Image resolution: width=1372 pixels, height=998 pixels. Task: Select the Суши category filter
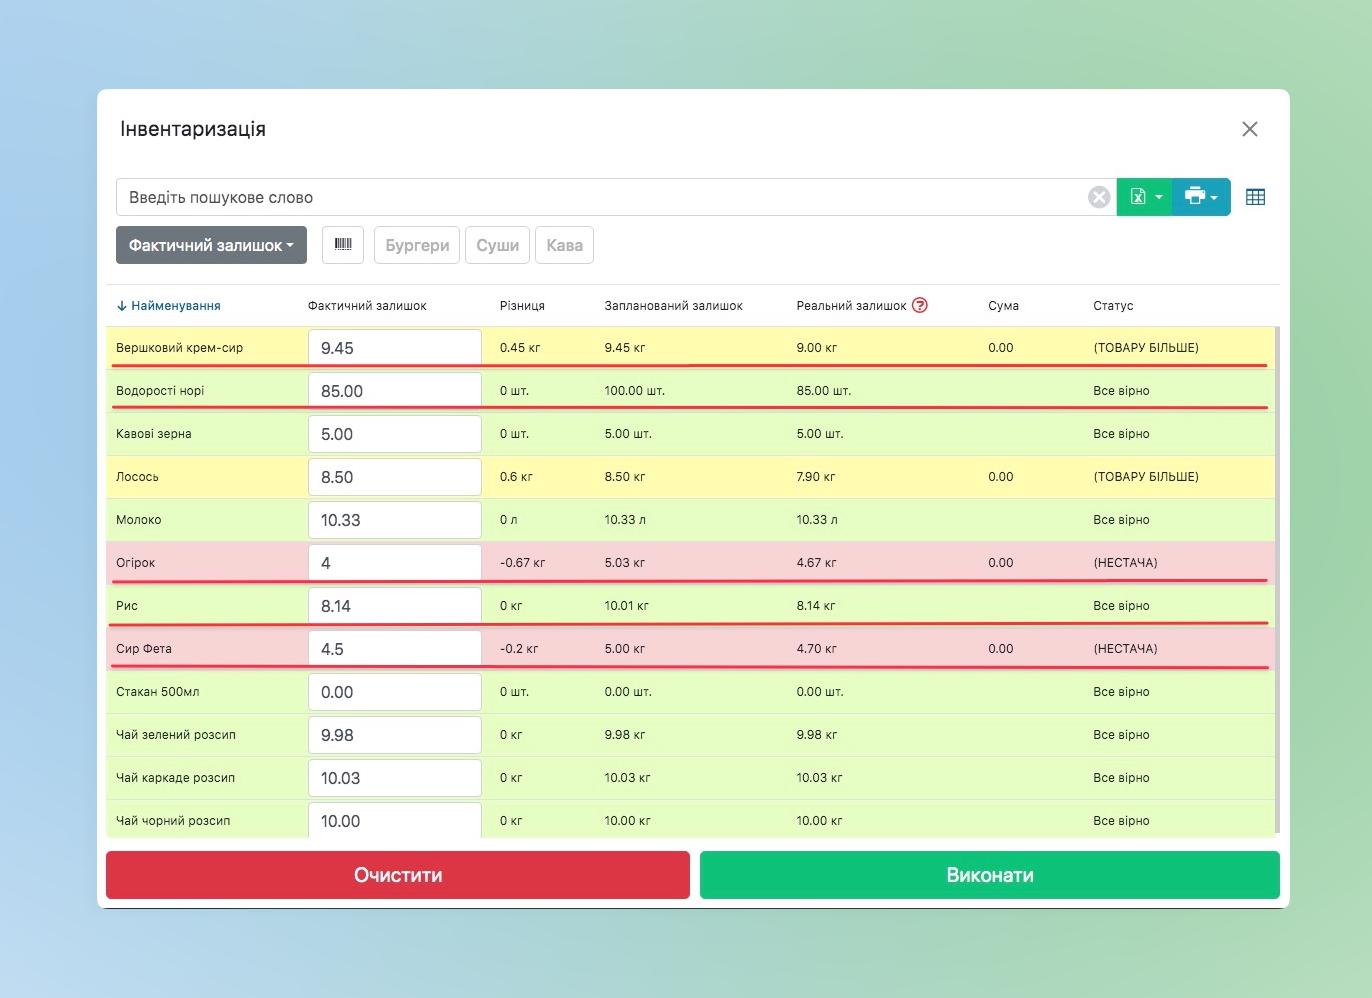(497, 245)
